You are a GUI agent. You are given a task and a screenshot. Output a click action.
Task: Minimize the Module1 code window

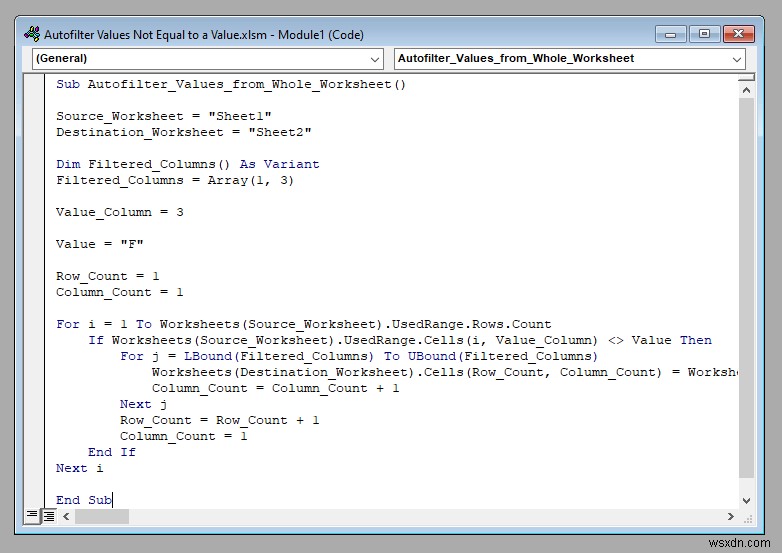pos(671,34)
